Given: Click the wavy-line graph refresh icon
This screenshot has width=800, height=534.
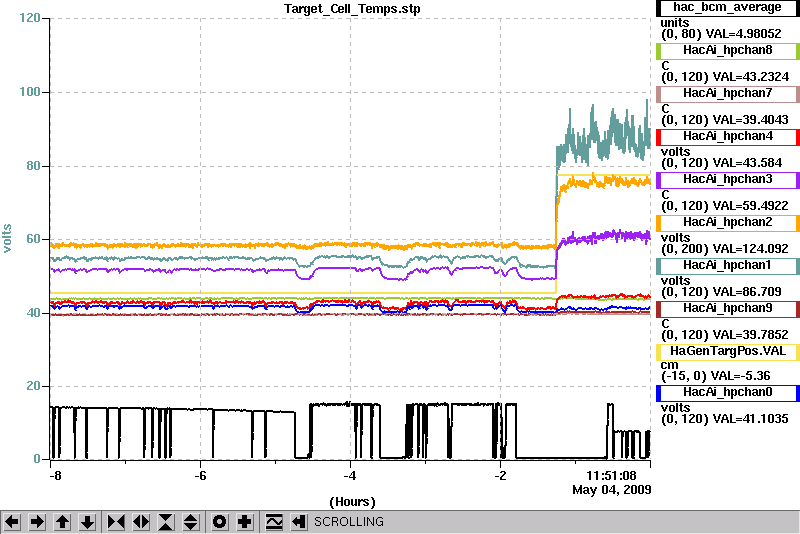Looking at the screenshot, I should pos(274,522).
